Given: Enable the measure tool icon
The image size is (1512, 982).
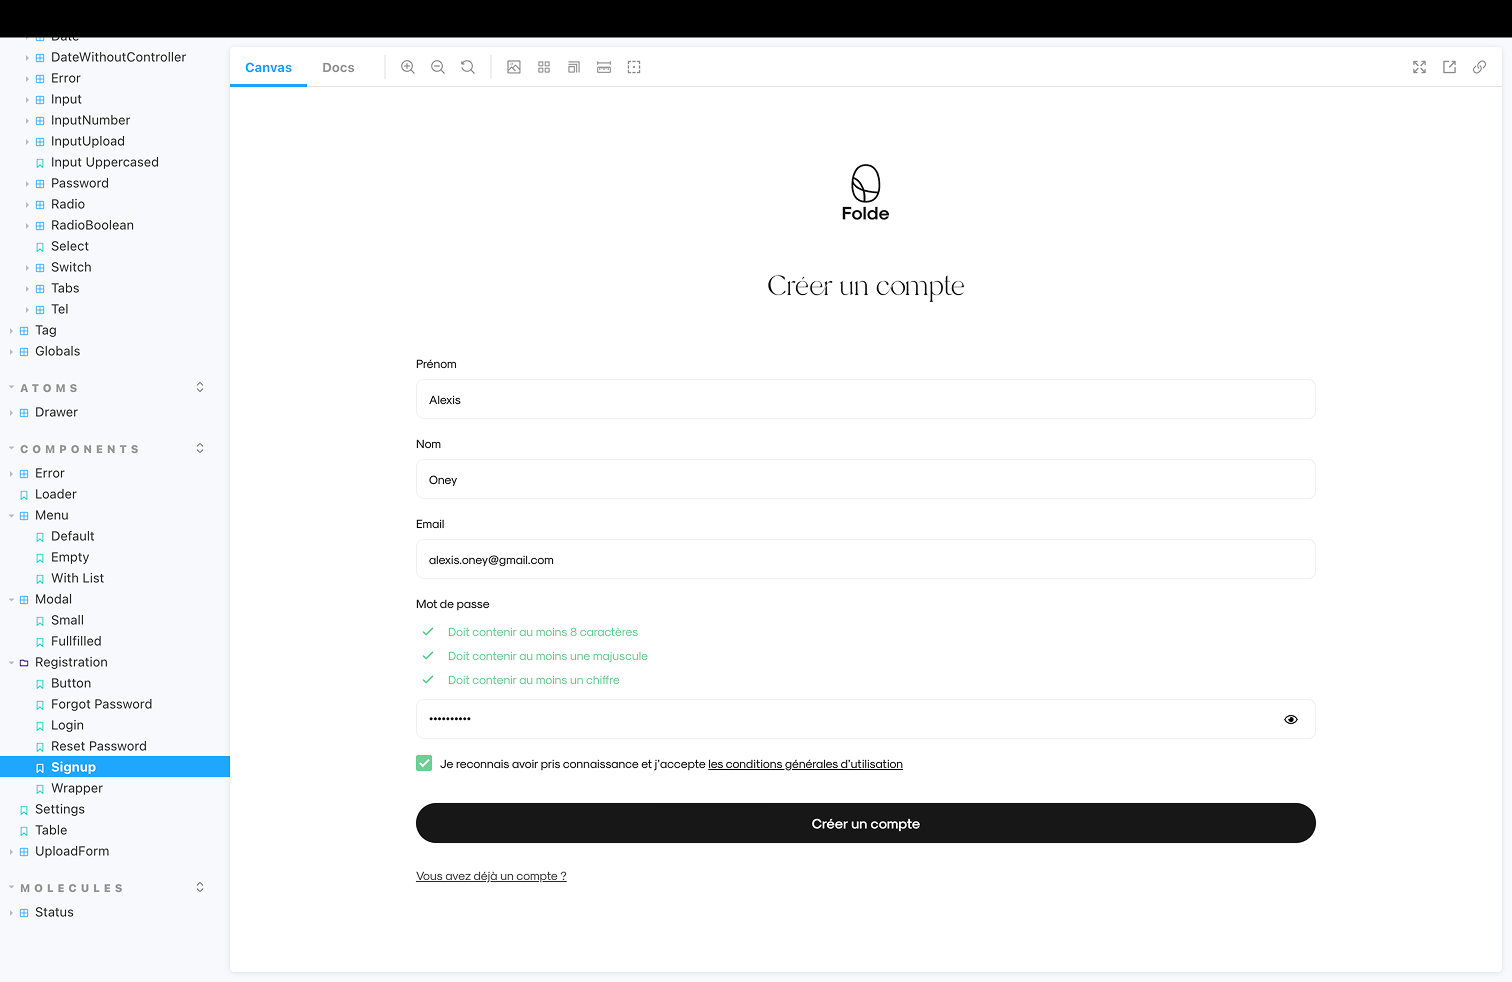Looking at the screenshot, I should tap(604, 67).
